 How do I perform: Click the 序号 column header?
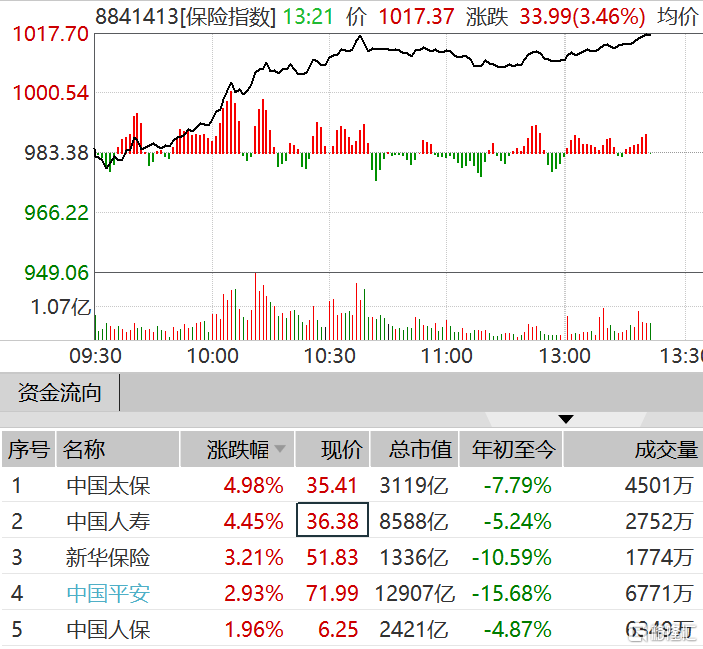pos(28,449)
